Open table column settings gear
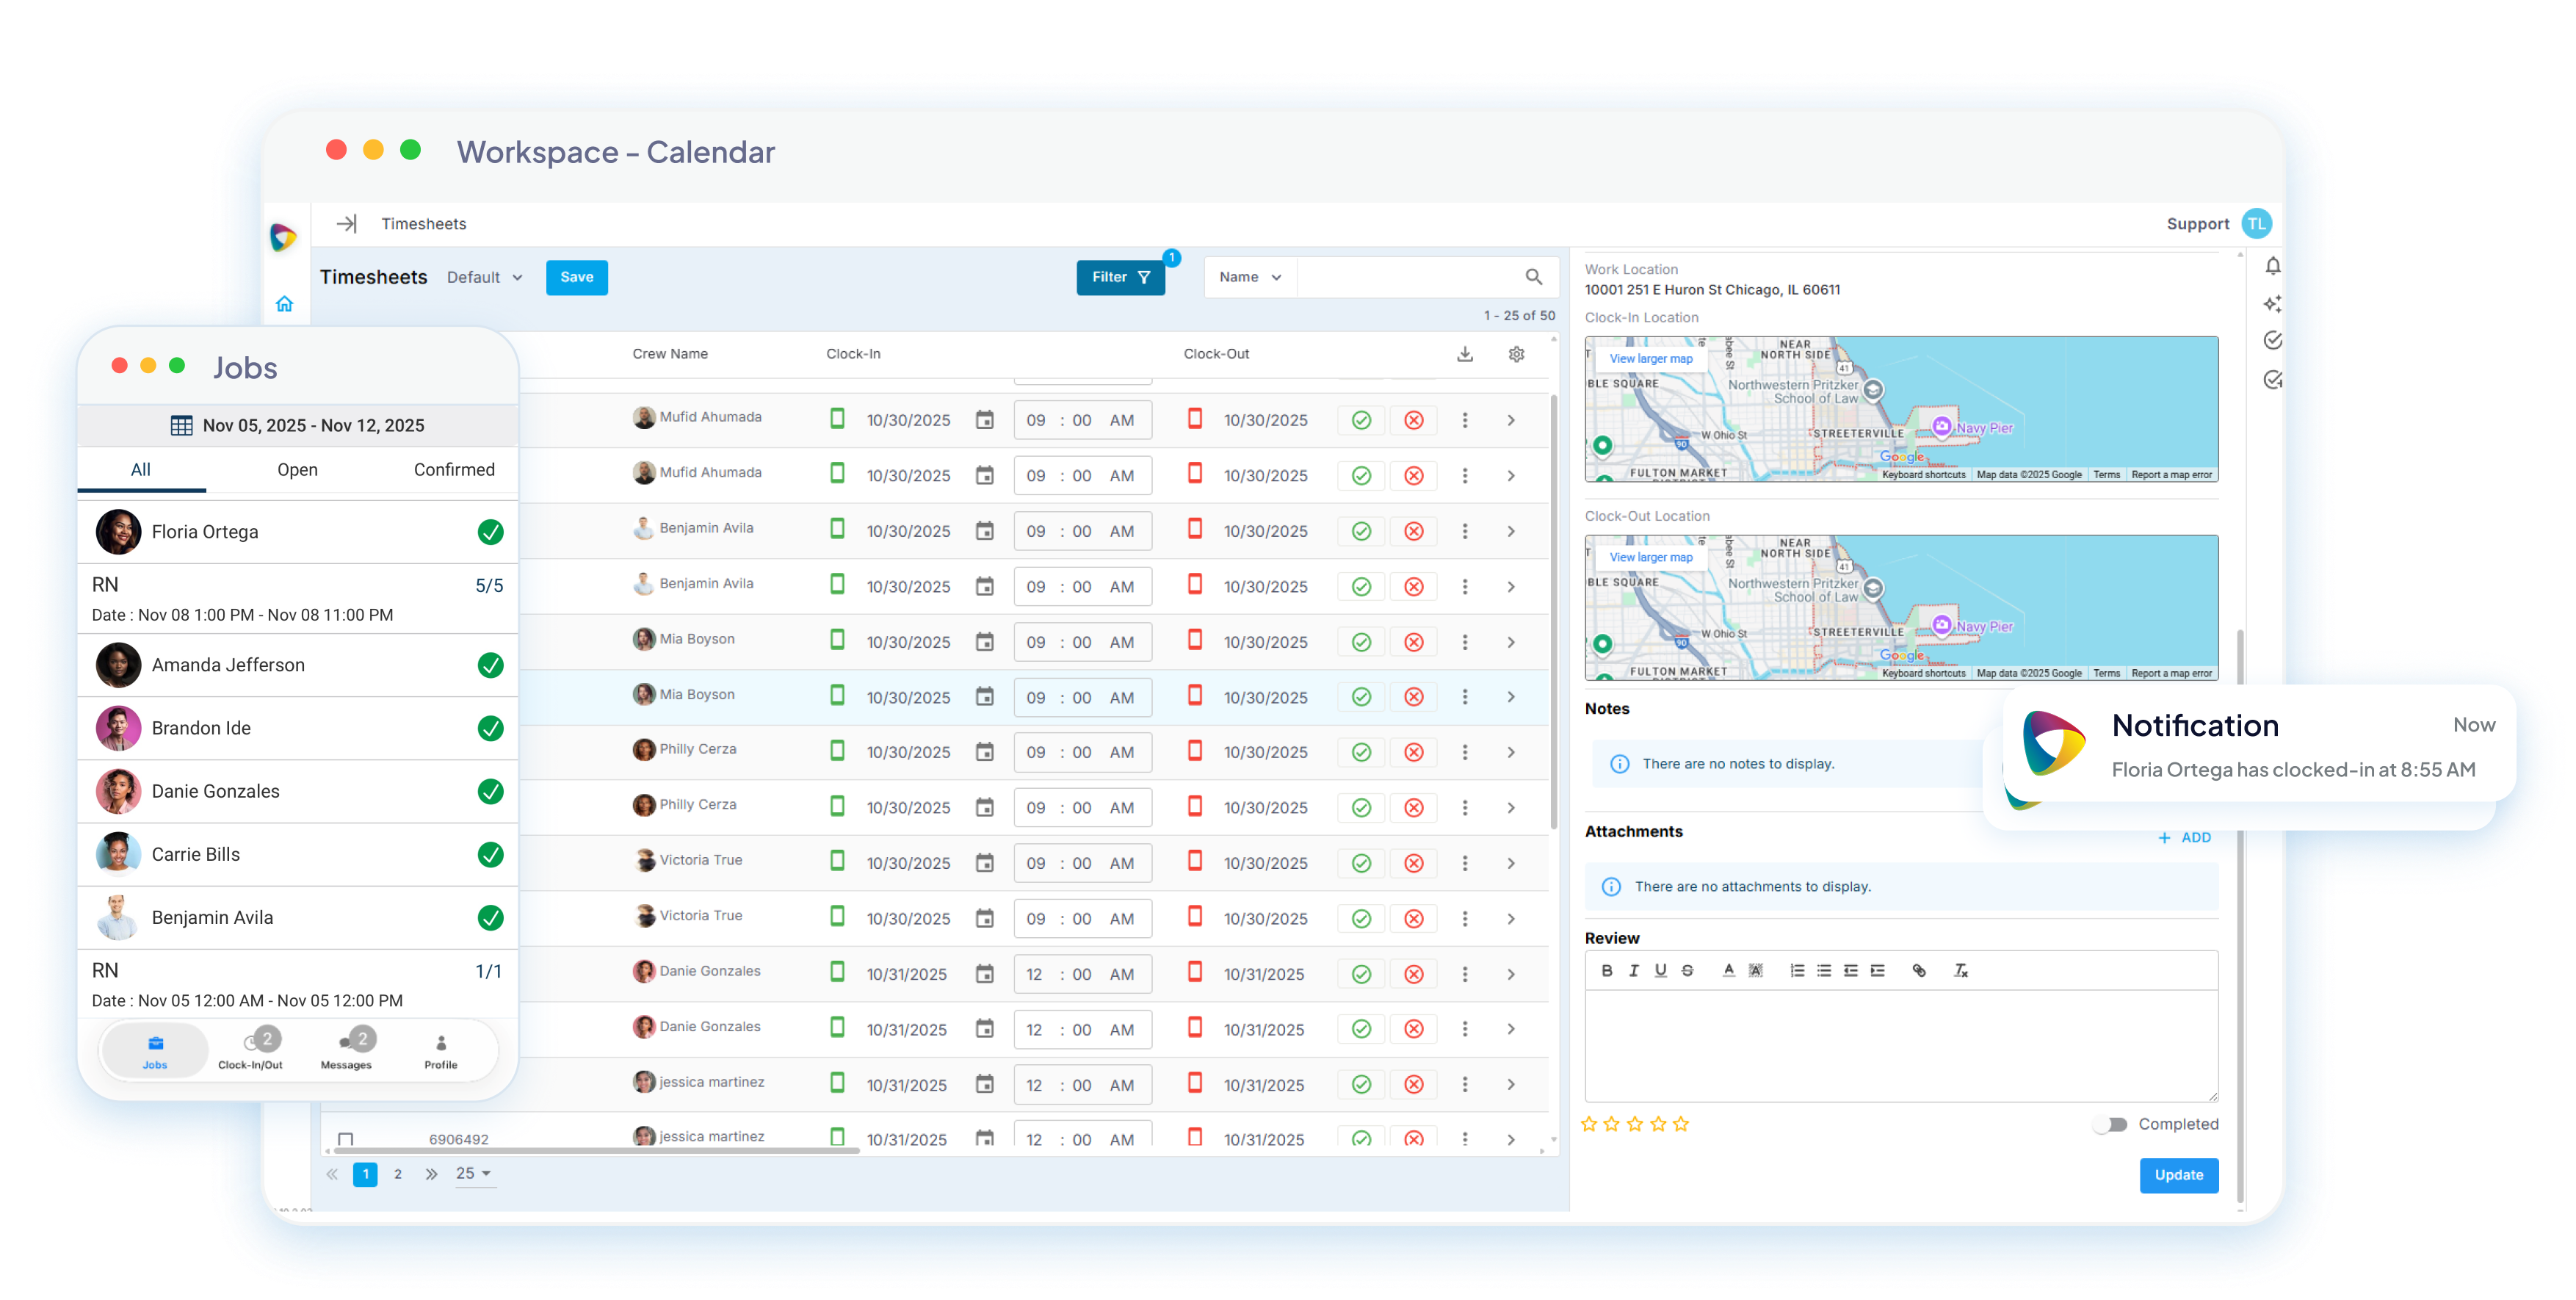2576x1300 pixels. click(x=1516, y=354)
